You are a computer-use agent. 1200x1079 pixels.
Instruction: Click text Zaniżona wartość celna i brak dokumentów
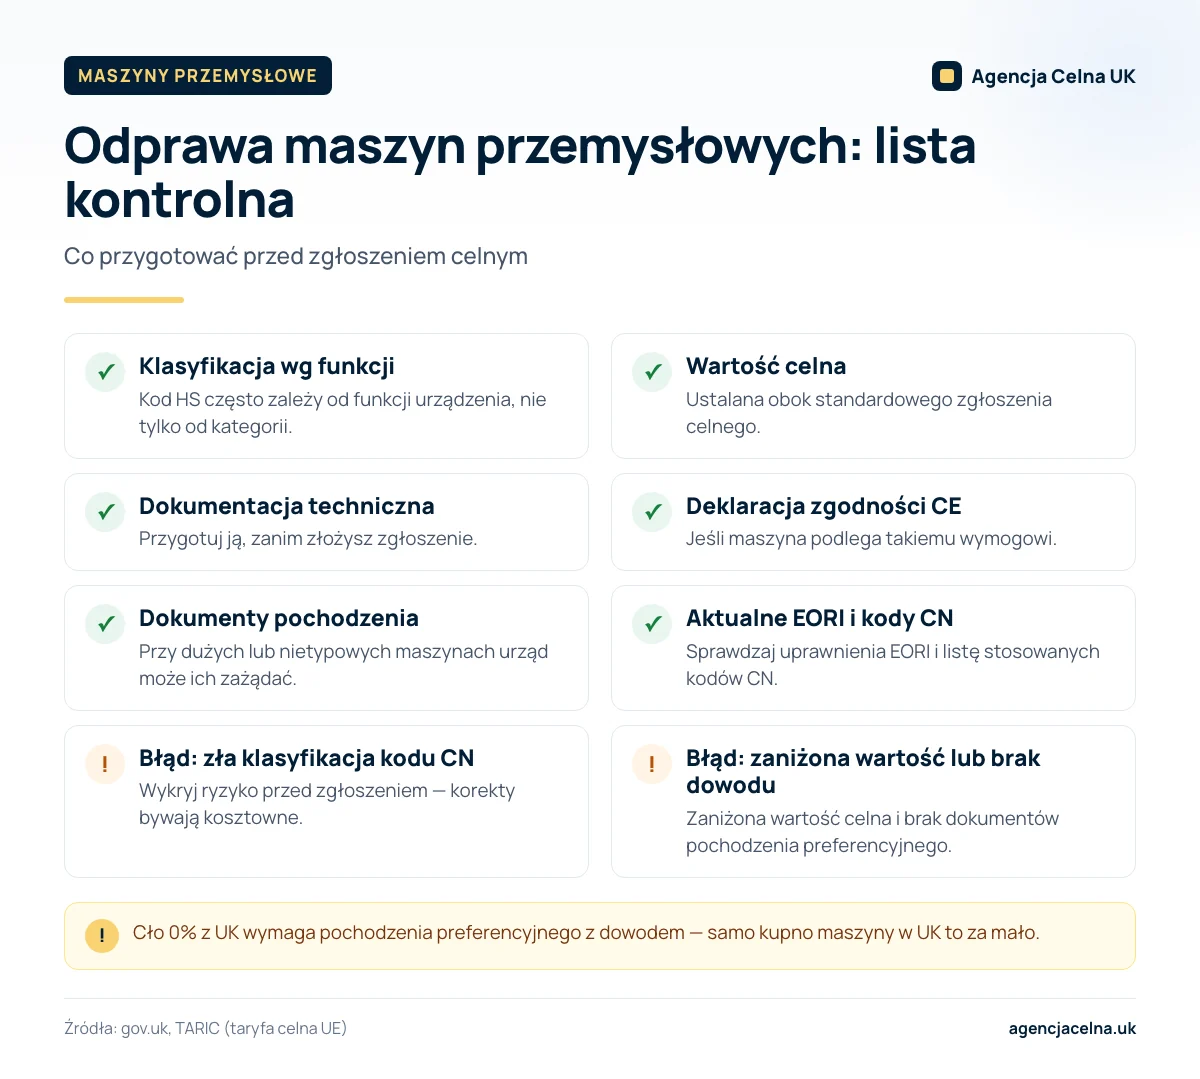click(x=872, y=832)
